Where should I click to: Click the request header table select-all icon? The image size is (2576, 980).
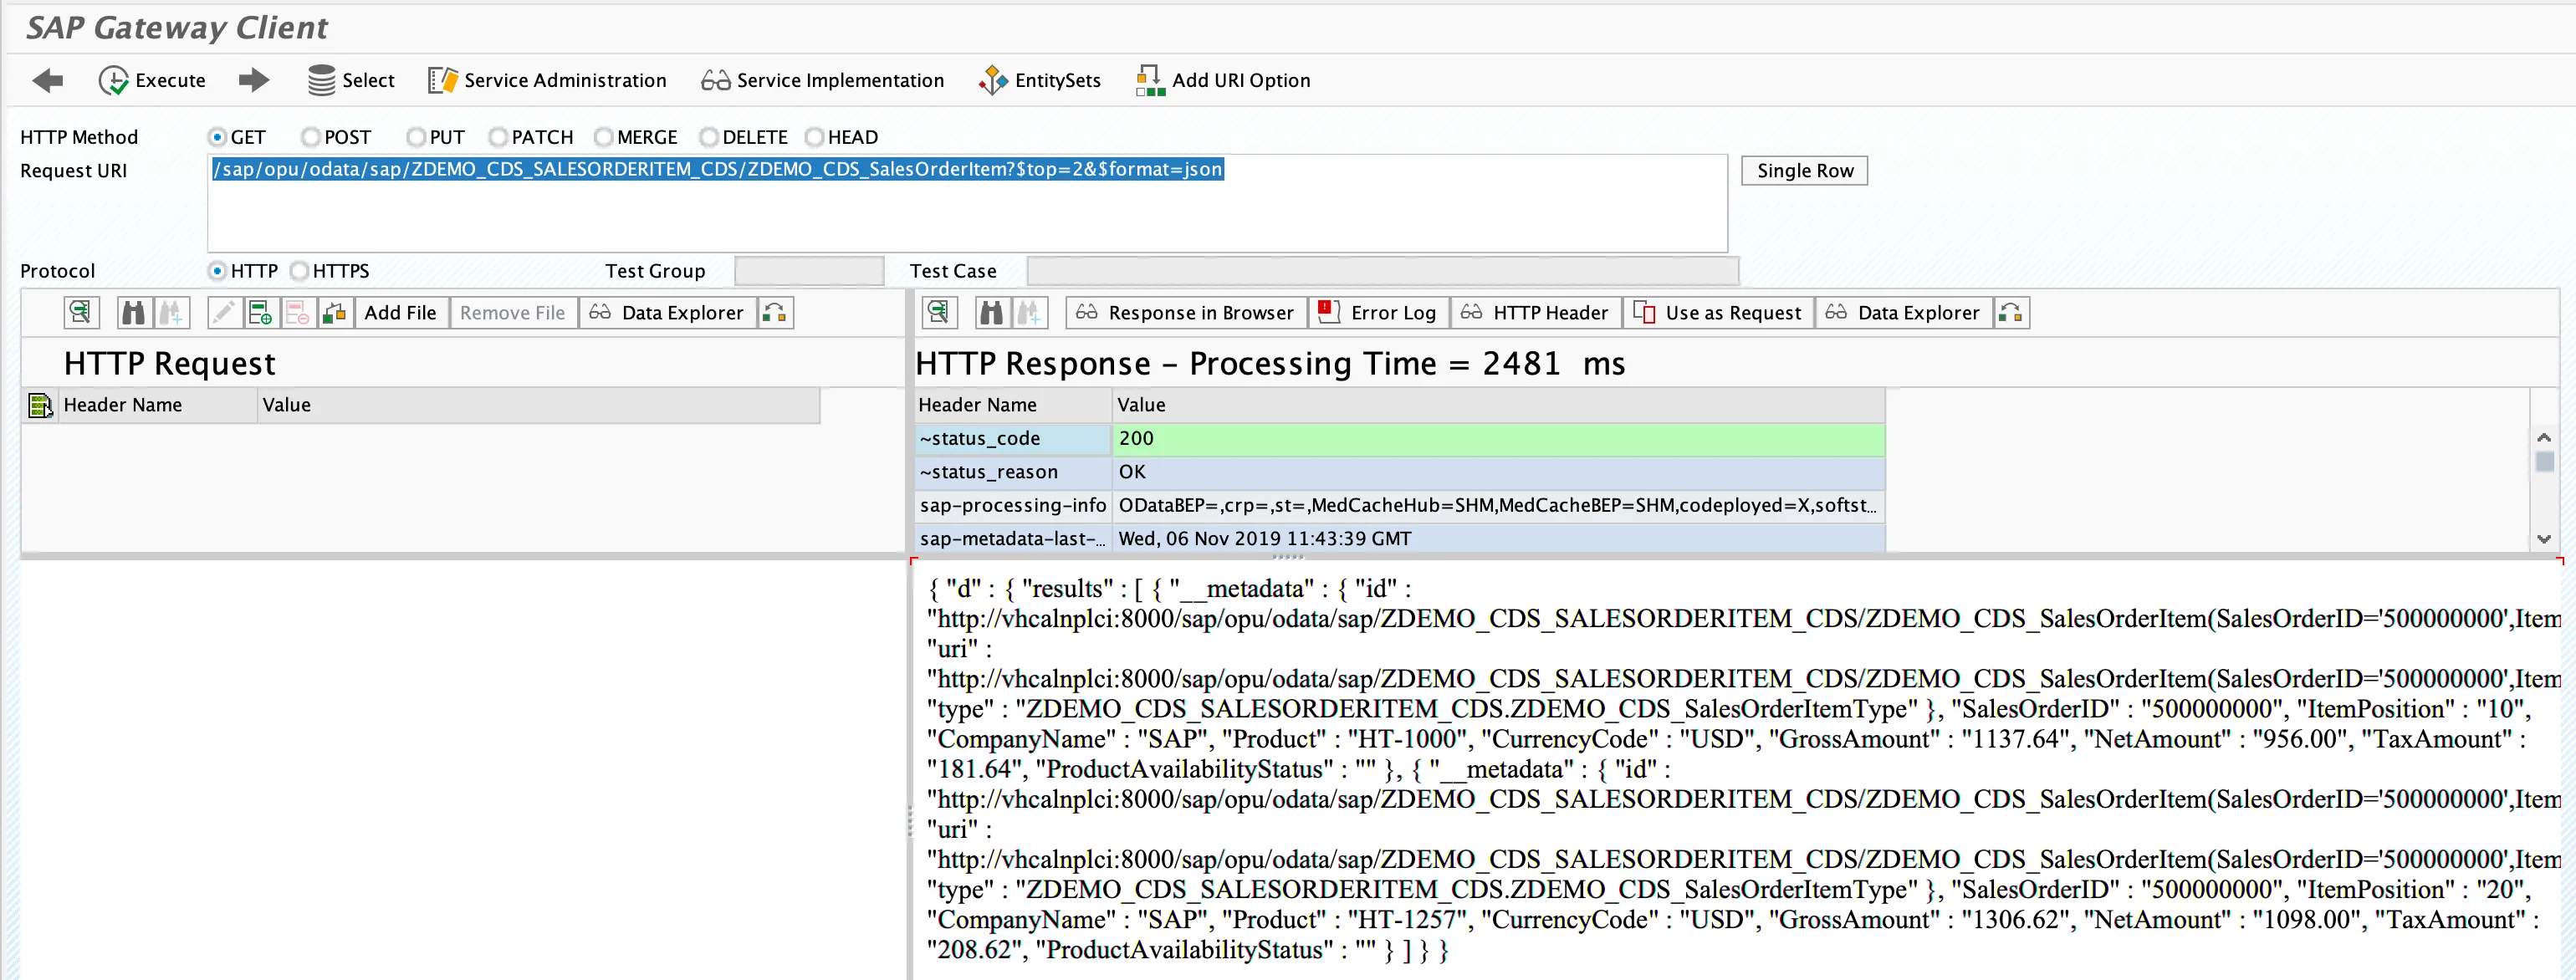40,405
